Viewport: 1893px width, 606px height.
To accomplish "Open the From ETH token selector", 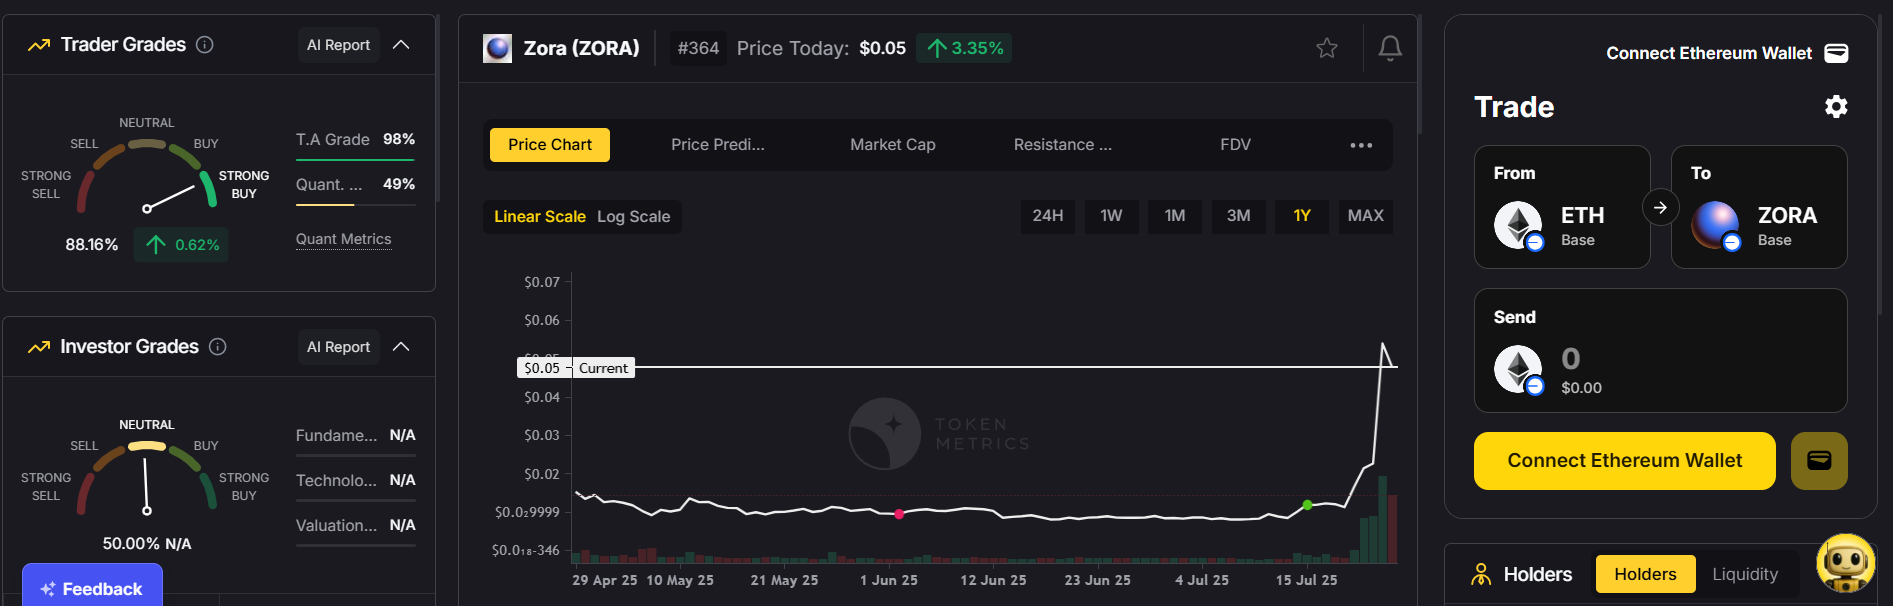I will [1562, 207].
